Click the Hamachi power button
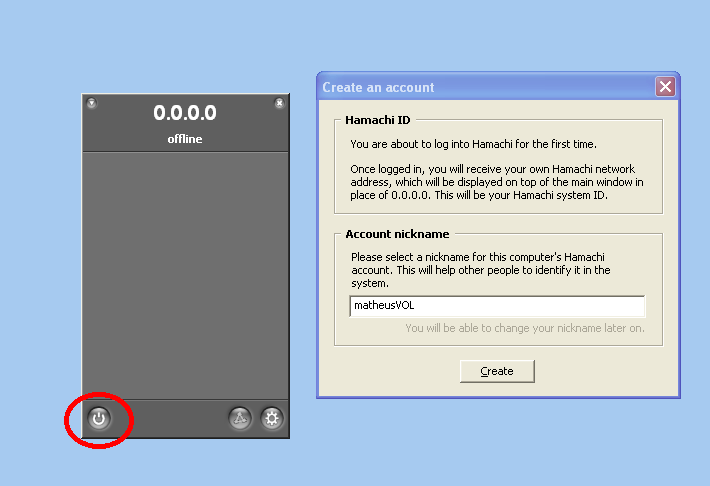The height and width of the screenshot is (486, 710). pyautogui.click(x=99, y=418)
